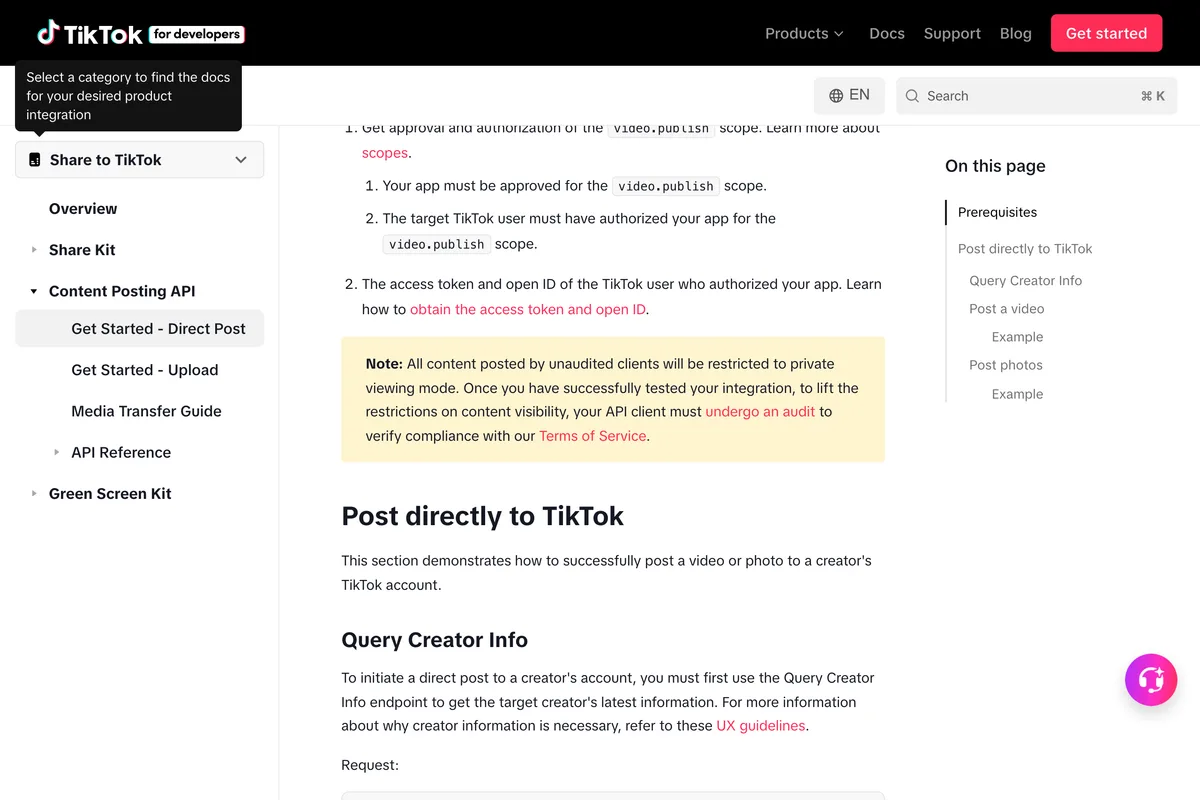Open the Support menu item
This screenshot has width=1200, height=800.
(952, 33)
